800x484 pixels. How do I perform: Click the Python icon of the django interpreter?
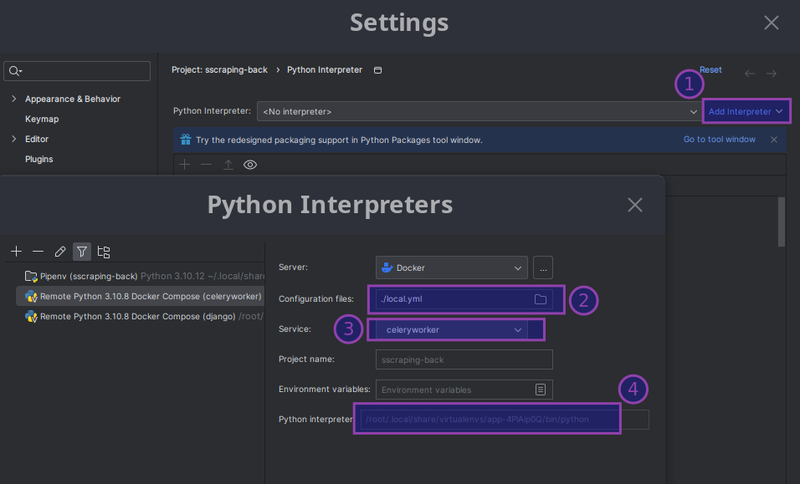[x=31, y=316]
